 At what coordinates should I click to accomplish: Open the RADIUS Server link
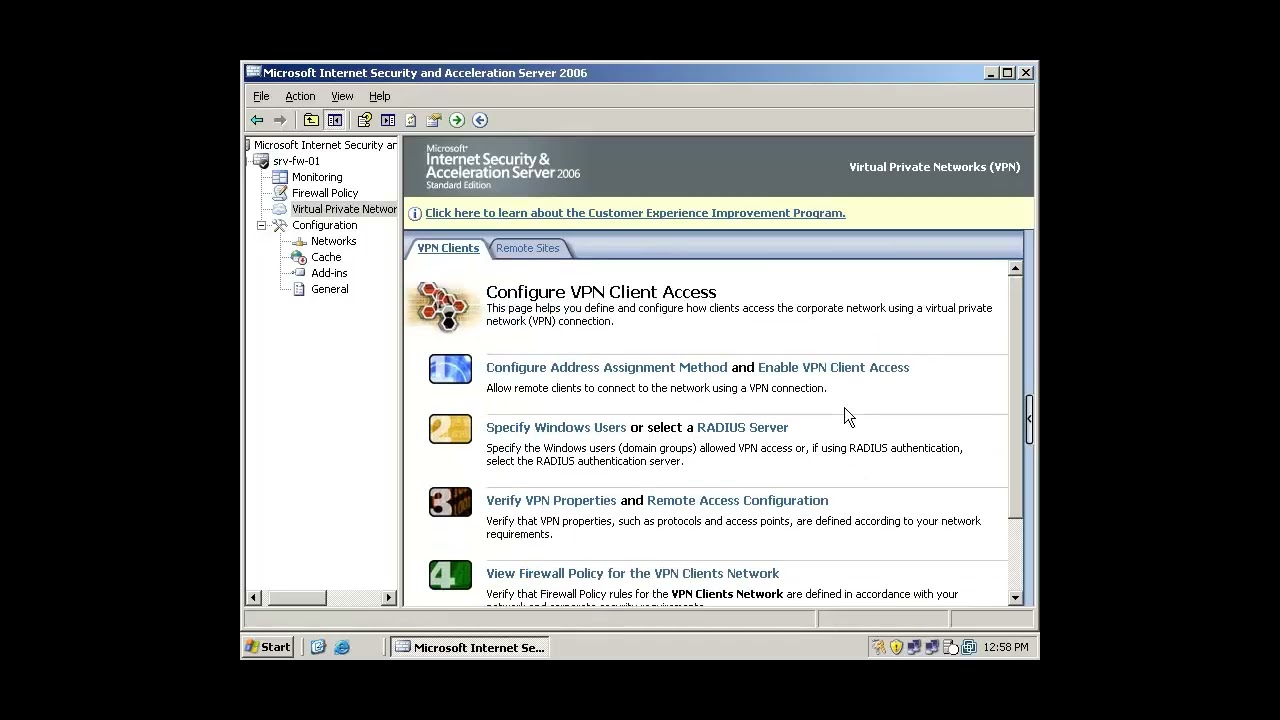(742, 427)
